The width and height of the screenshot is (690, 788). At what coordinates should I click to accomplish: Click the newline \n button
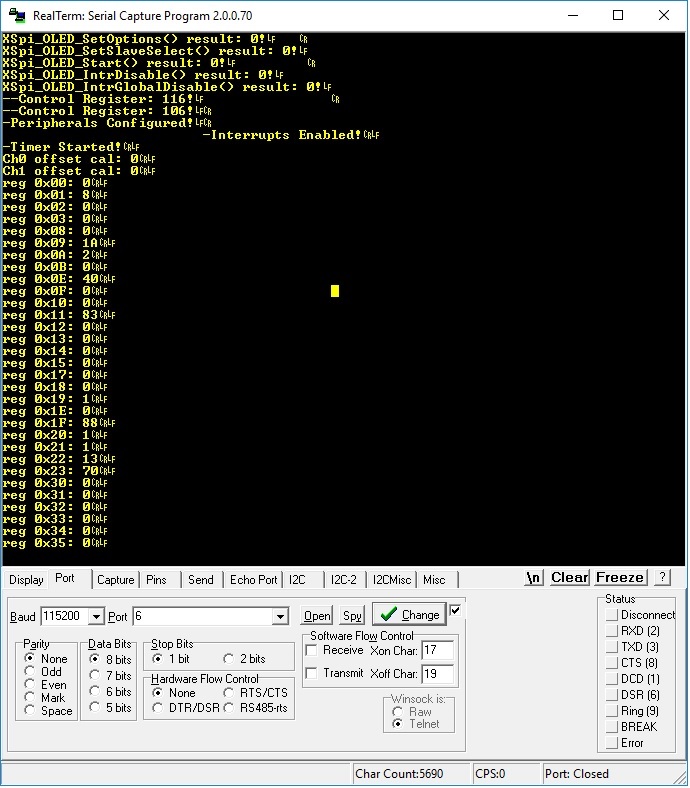click(533, 578)
